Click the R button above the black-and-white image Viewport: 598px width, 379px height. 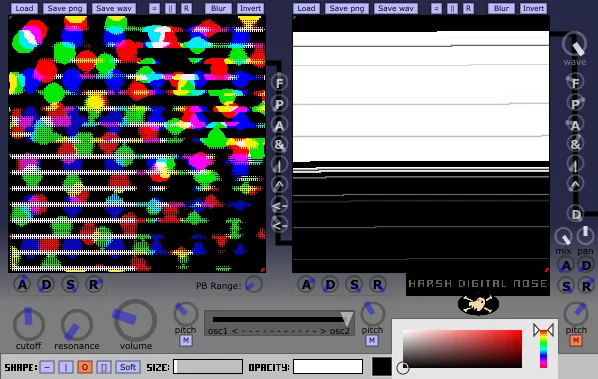(x=468, y=8)
